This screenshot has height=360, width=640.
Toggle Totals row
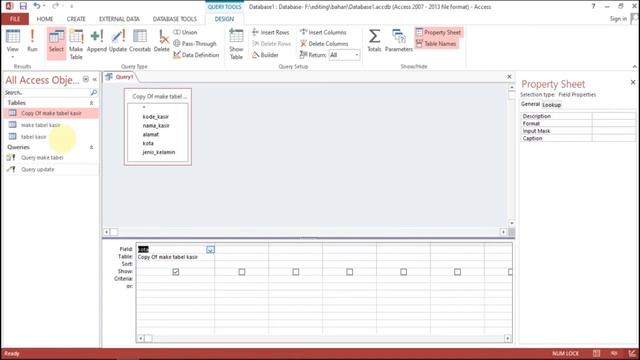tap(374, 40)
